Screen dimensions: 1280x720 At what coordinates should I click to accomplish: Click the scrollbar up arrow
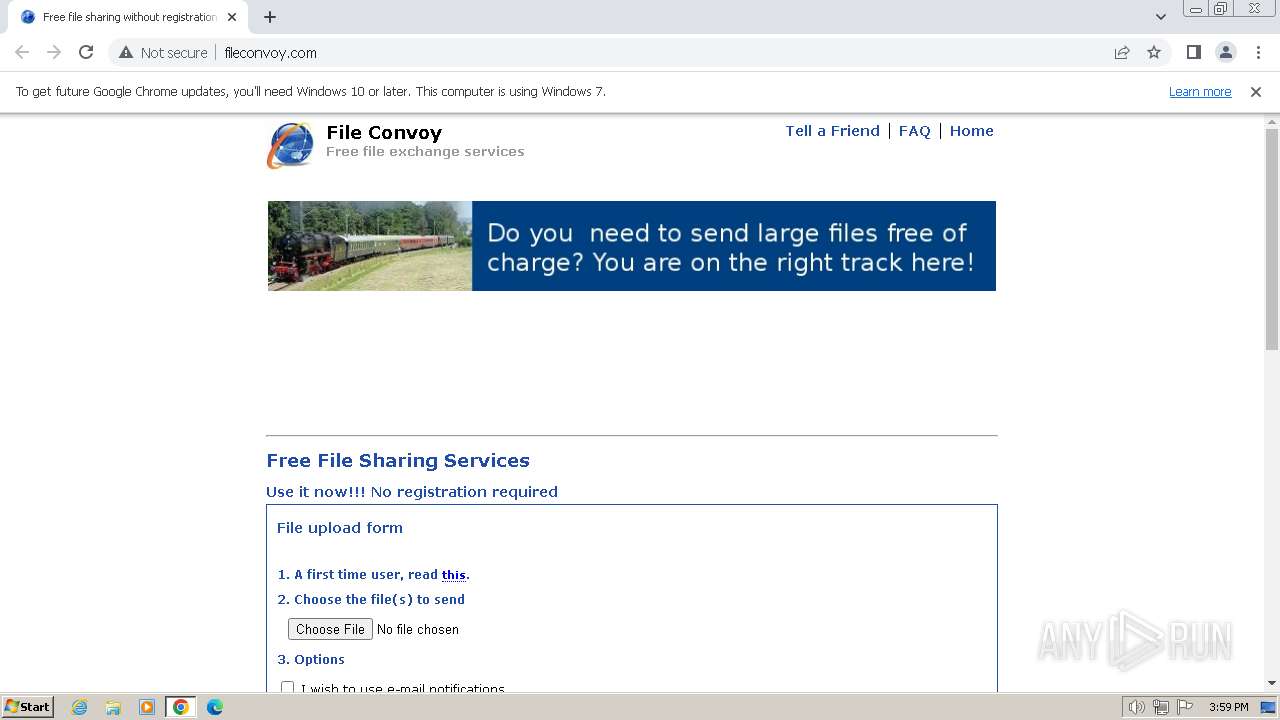coord(1272,121)
